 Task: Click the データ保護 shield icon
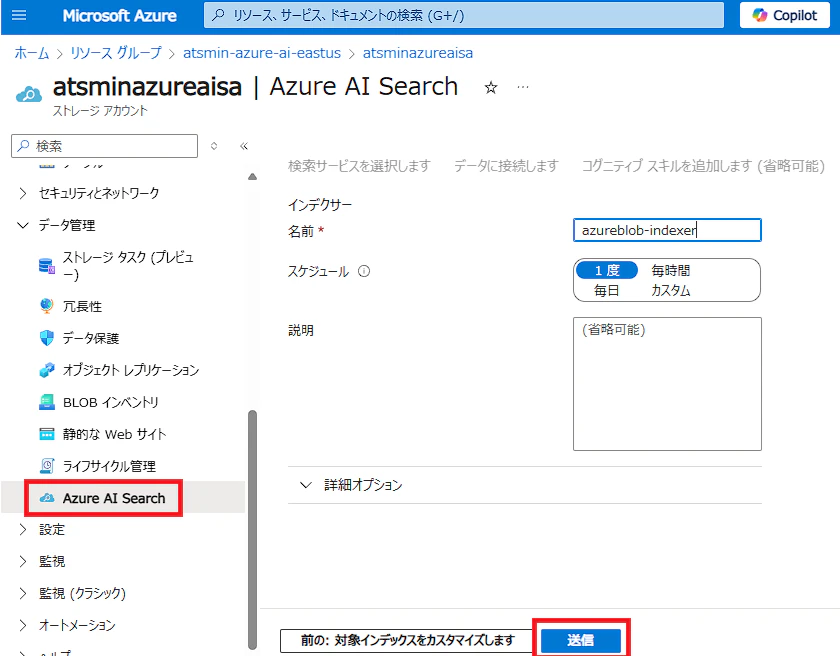[x=47, y=338]
